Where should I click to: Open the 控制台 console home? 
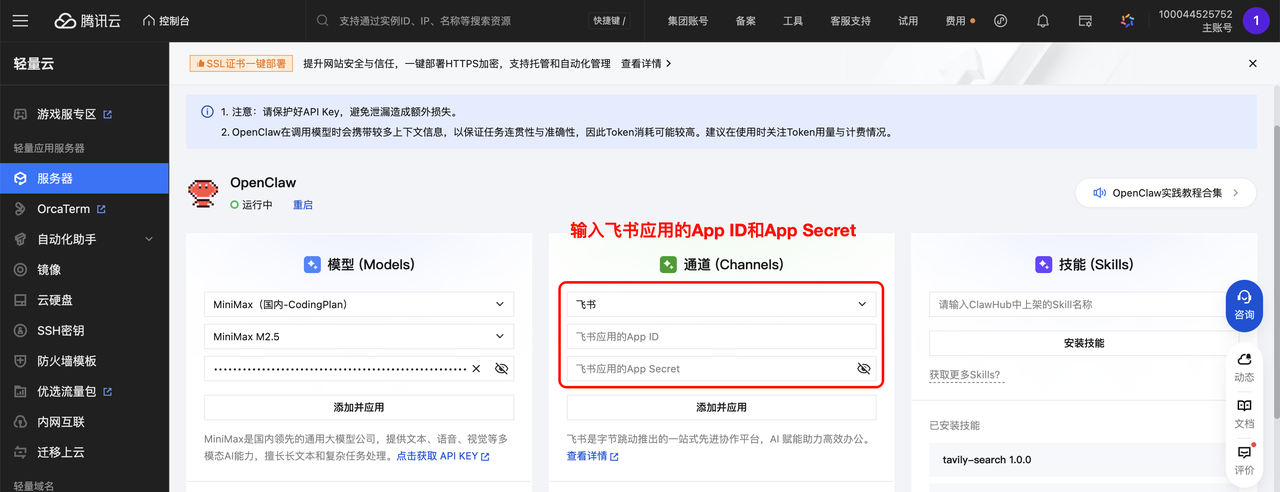[x=166, y=20]
